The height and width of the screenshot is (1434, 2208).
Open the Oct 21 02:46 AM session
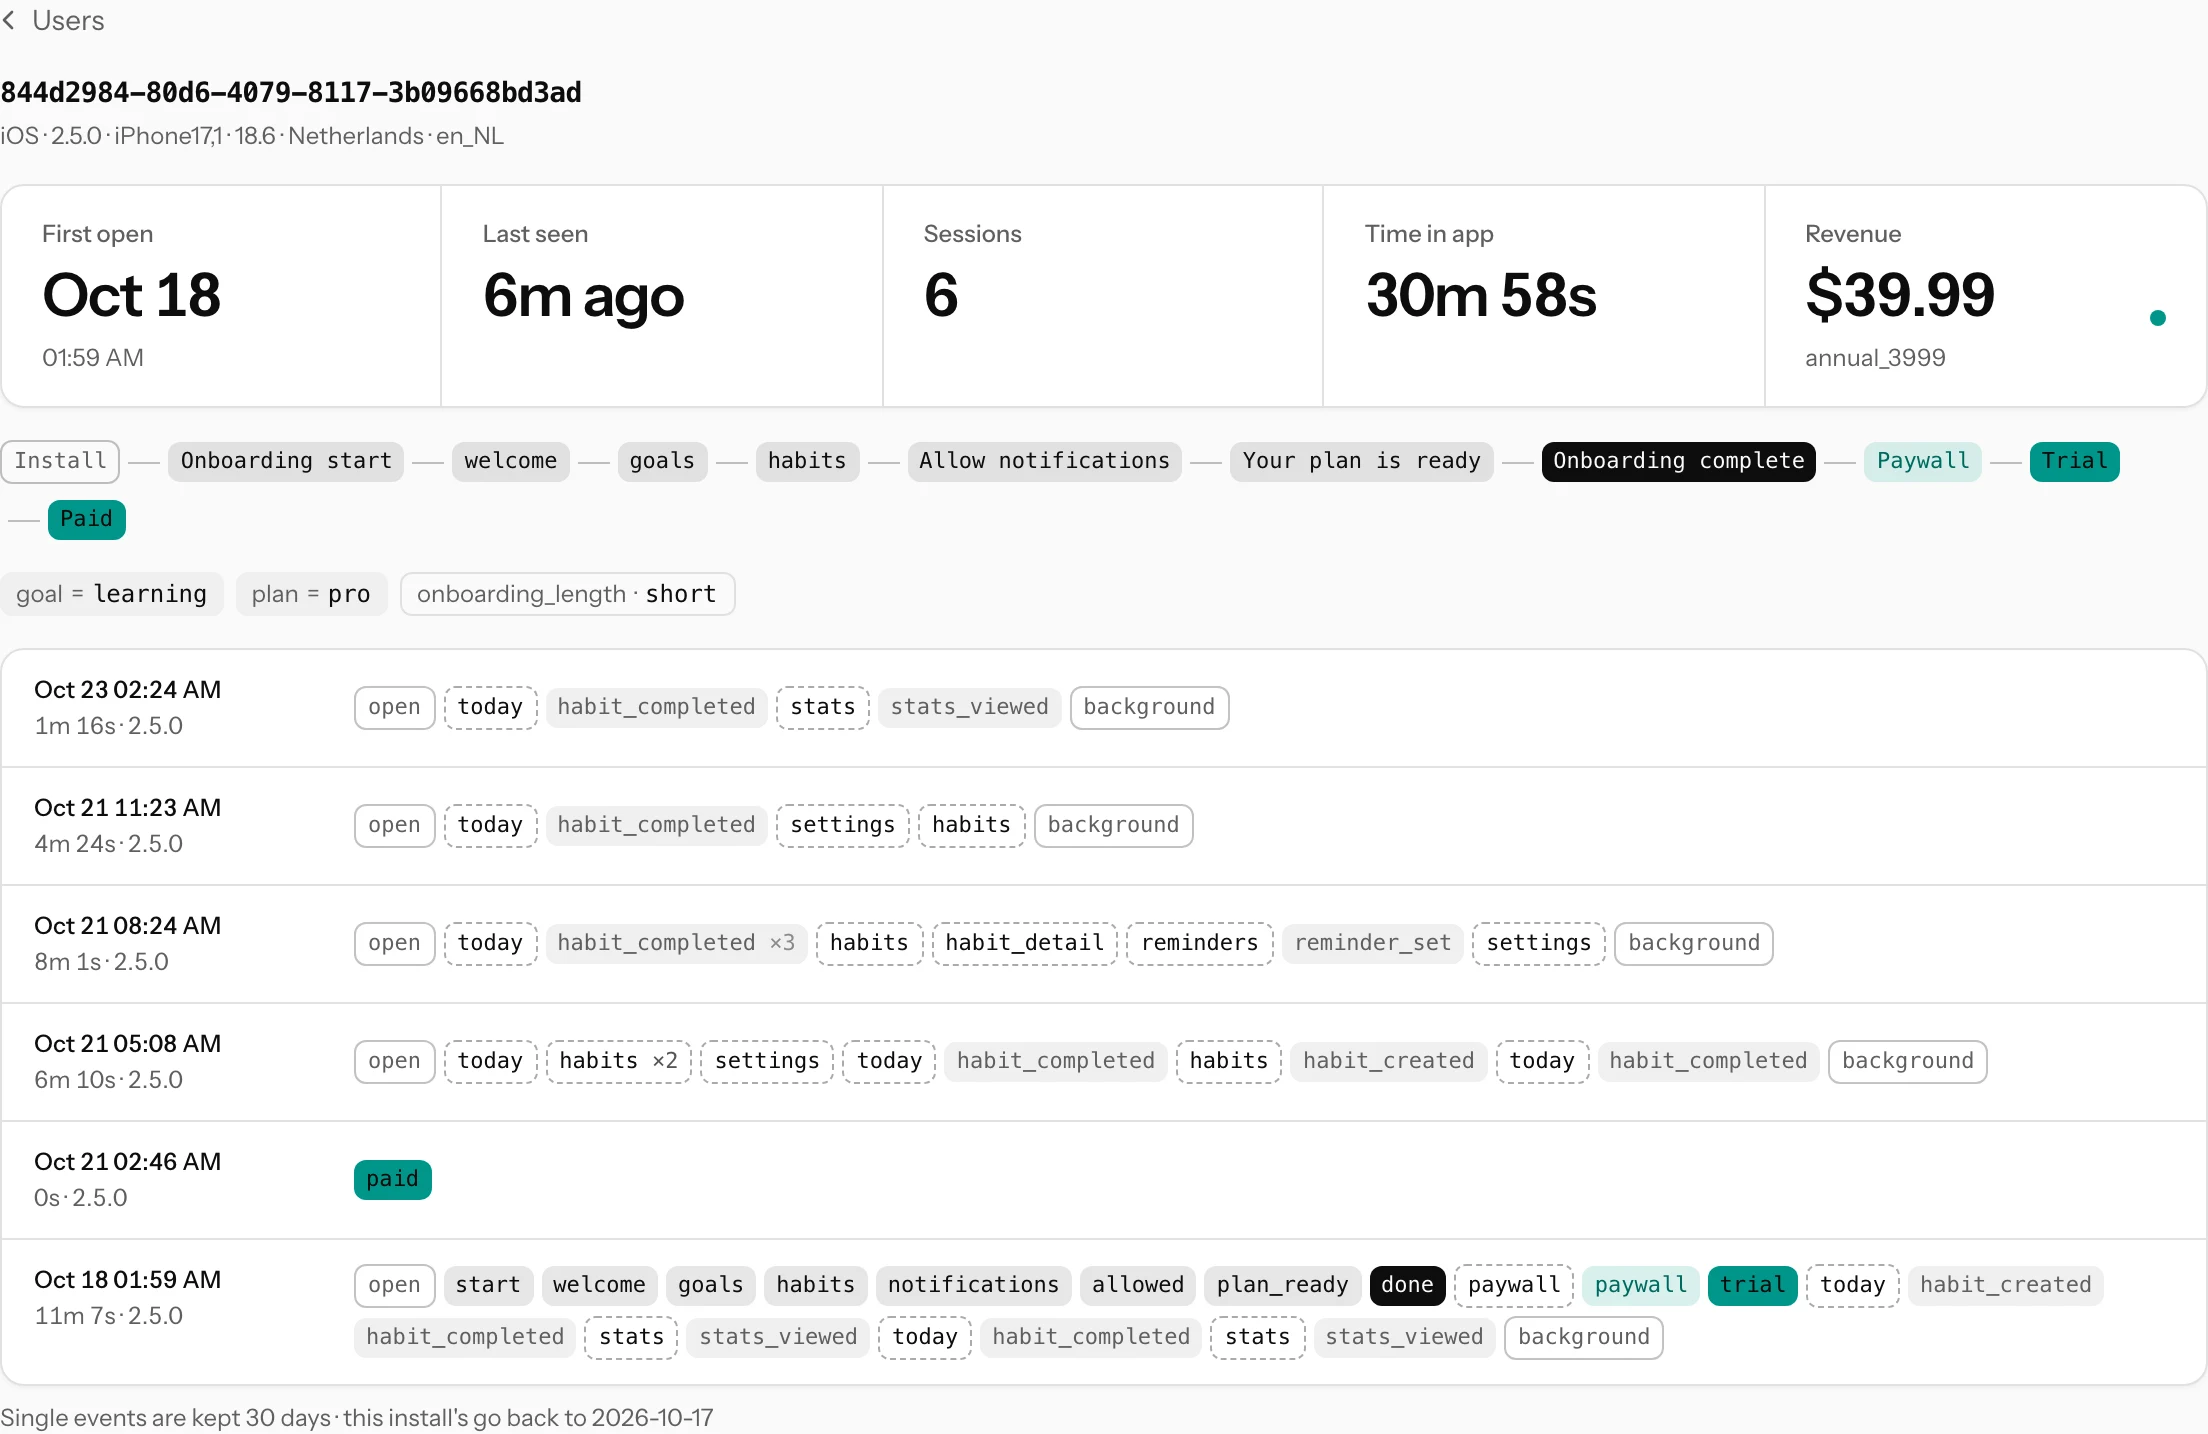coord(1104,1180)
